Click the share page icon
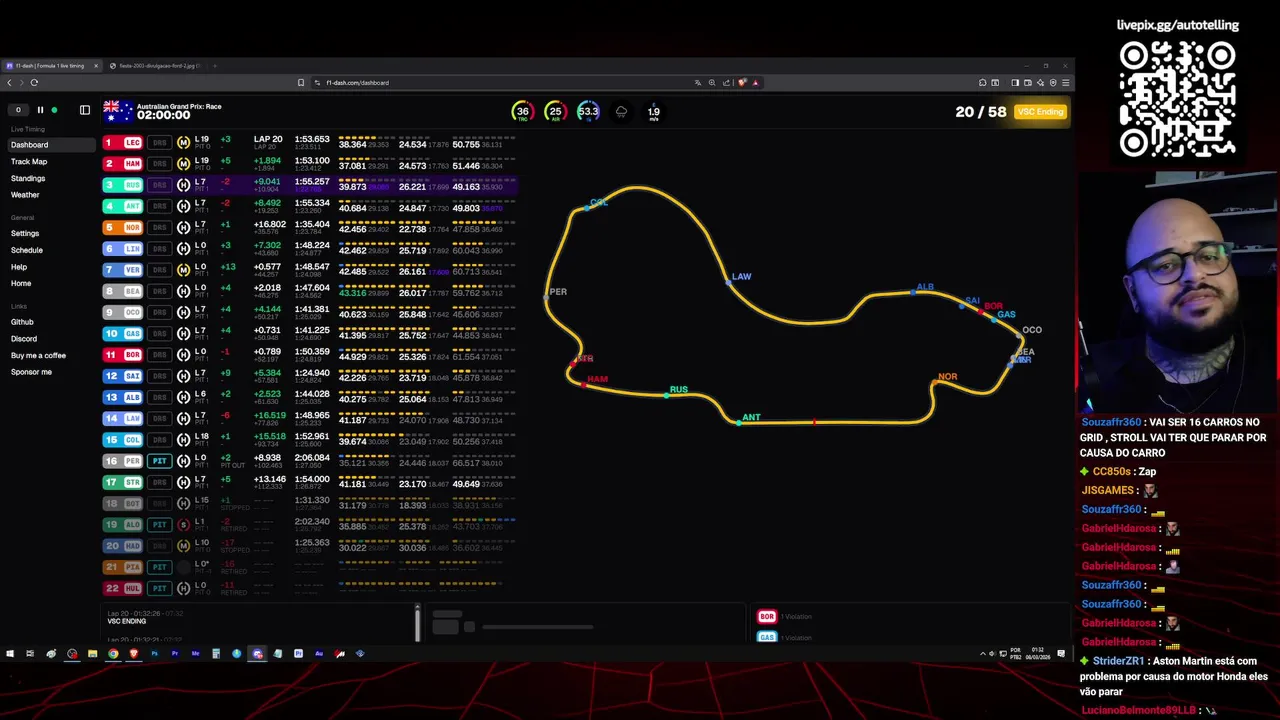Image resolution: width=1280 pixels, height=720 pixels. coord(726,83)
